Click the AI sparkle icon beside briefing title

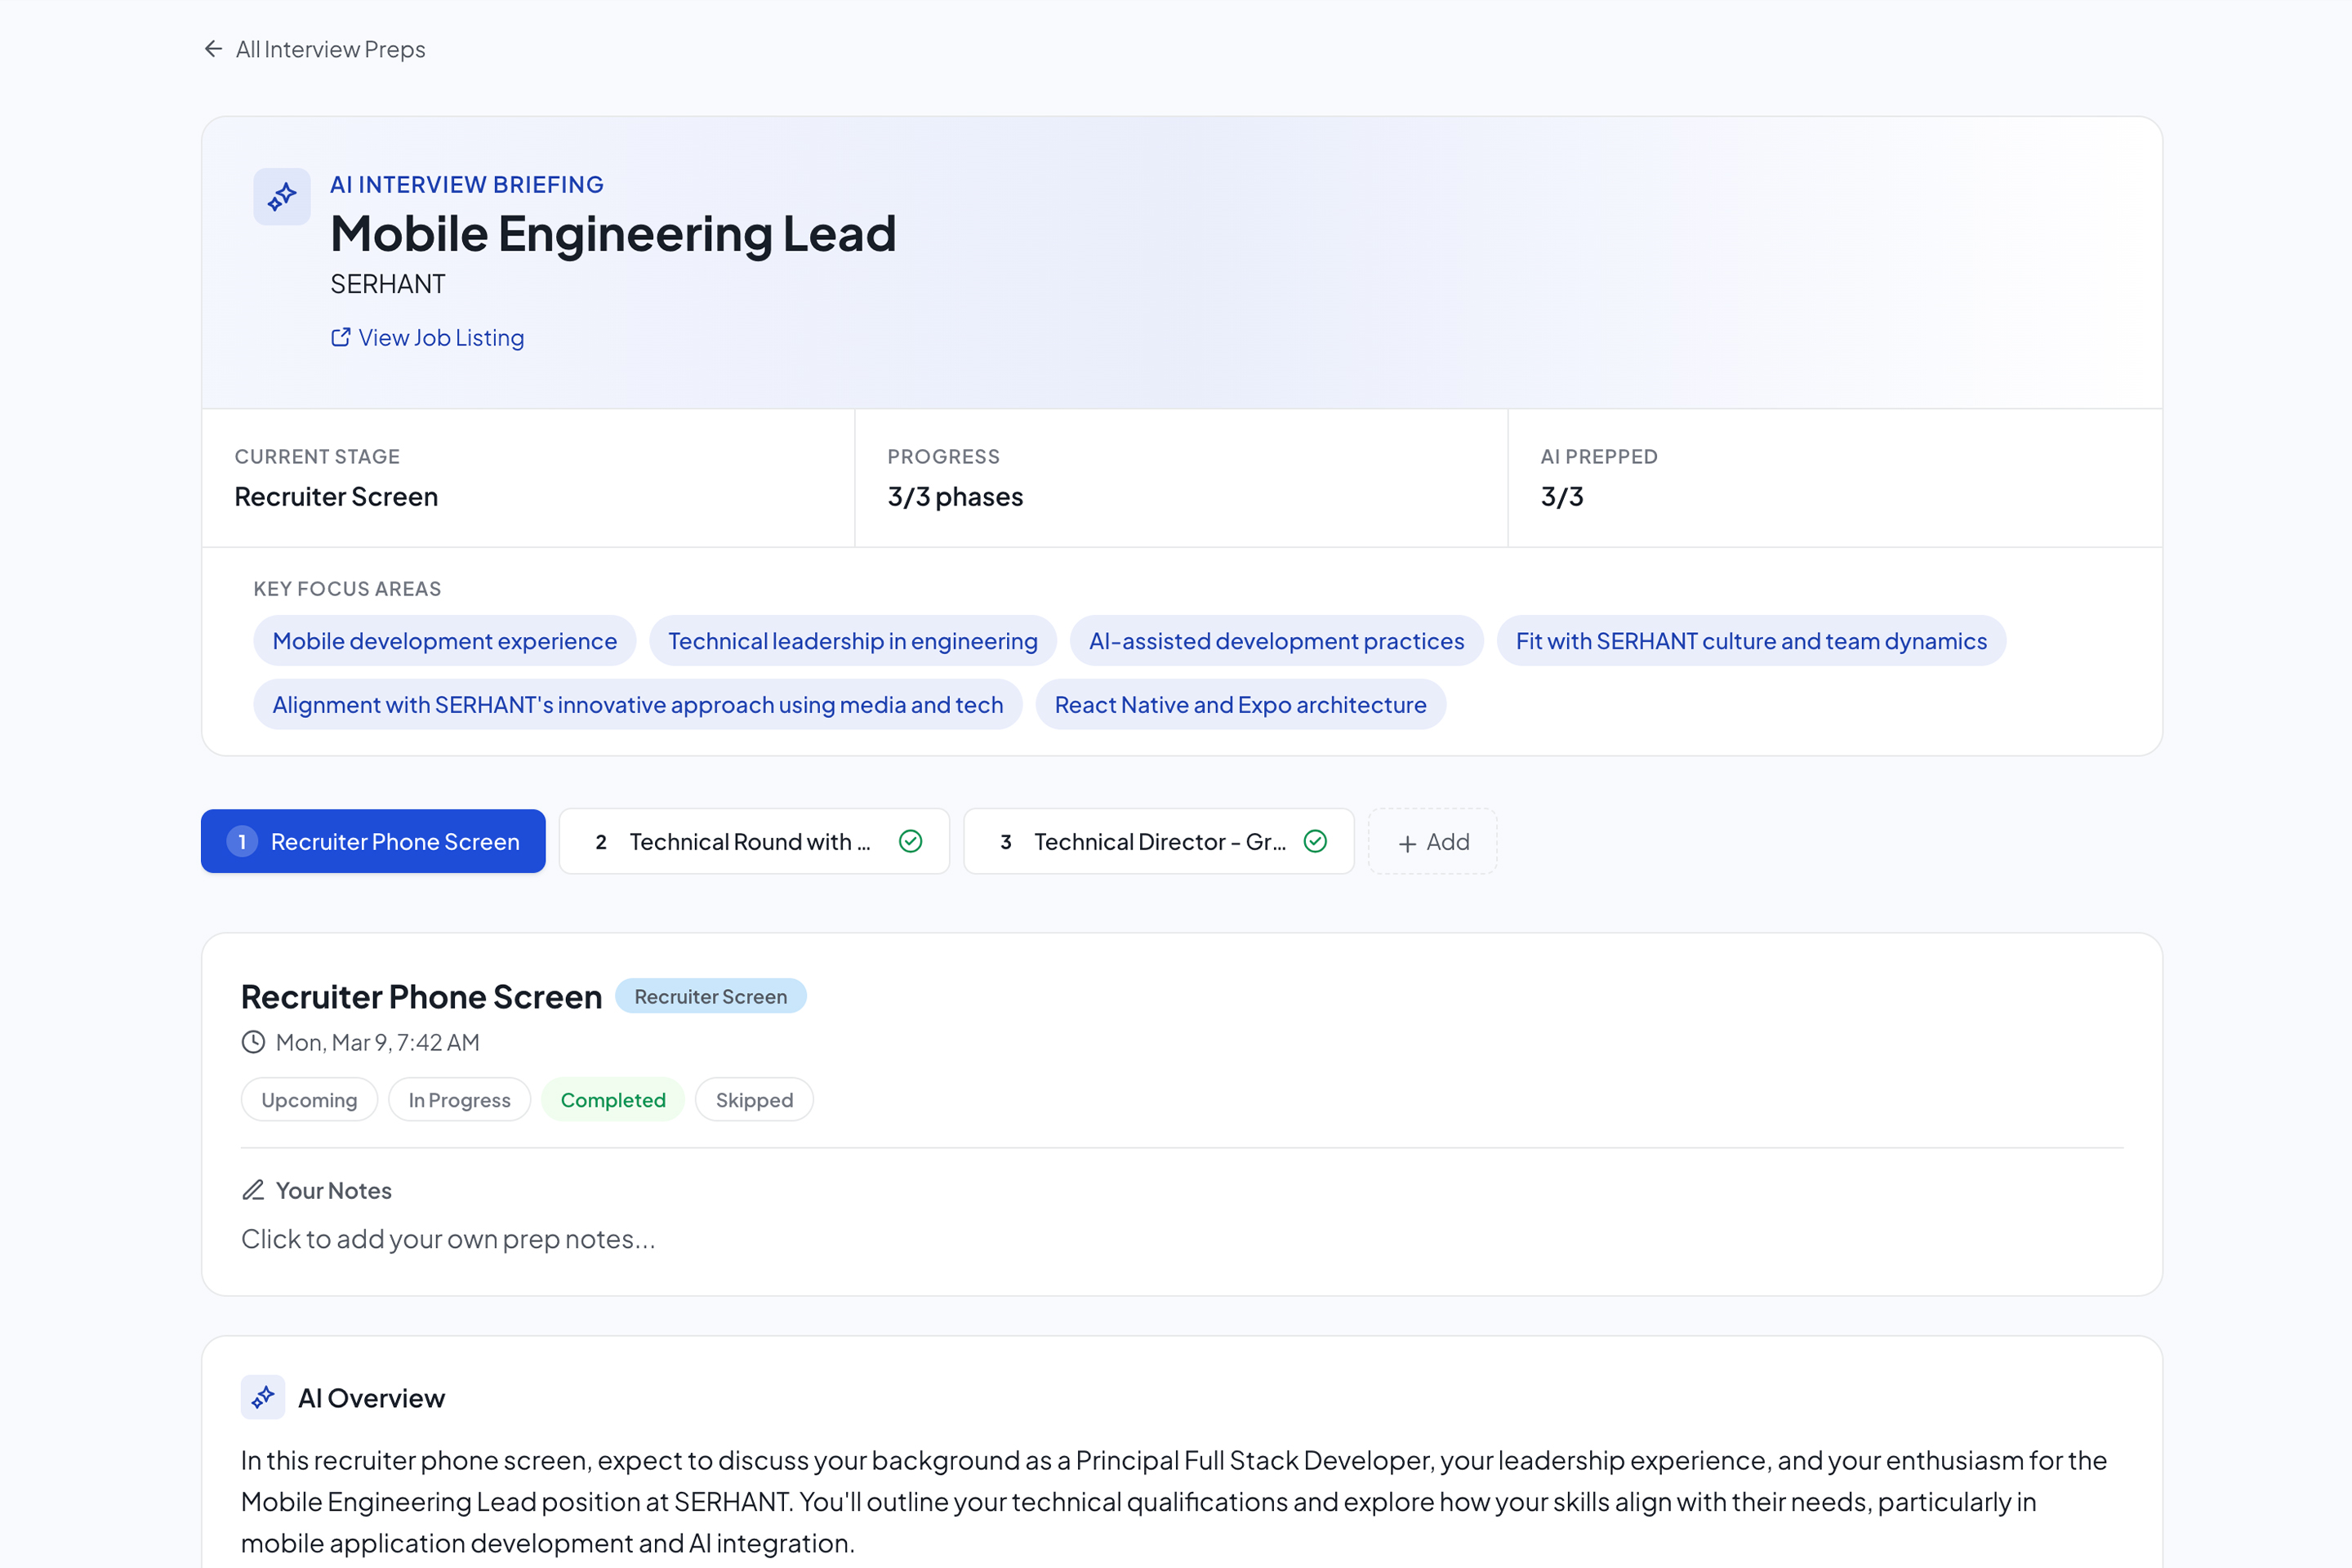tap(282, 197)
